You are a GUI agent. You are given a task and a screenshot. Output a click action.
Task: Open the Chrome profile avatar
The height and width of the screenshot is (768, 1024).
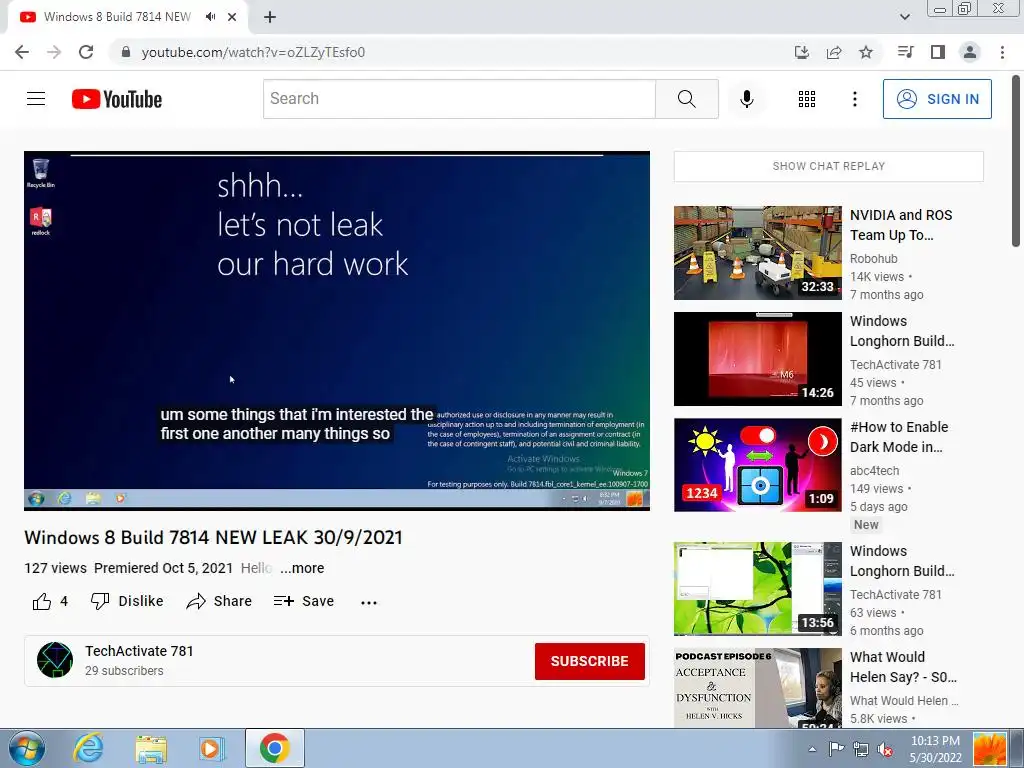click(x=970, y=52)
